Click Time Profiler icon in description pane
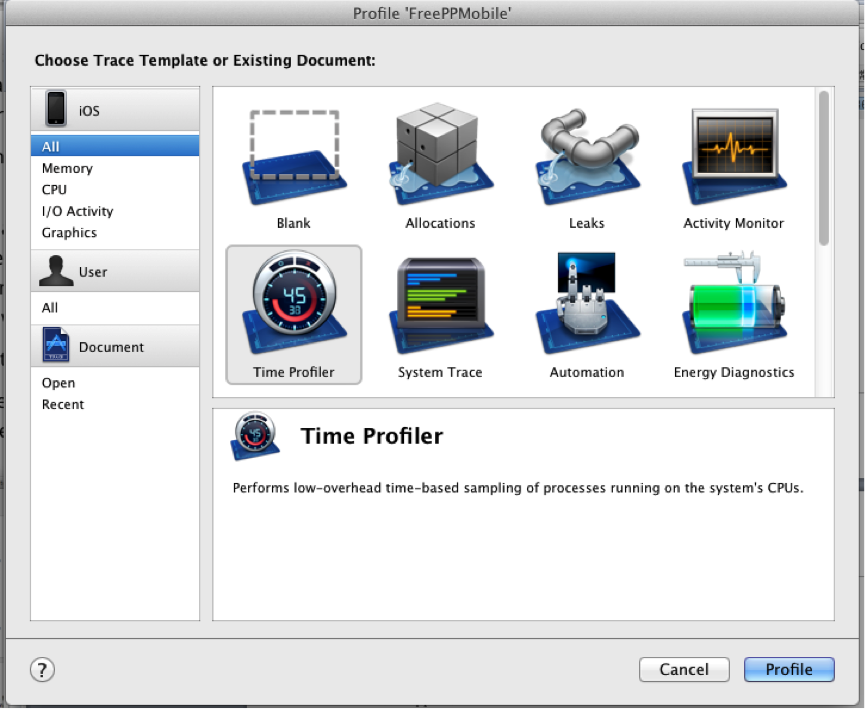This screenshot has width=865, height=709. 255,436
